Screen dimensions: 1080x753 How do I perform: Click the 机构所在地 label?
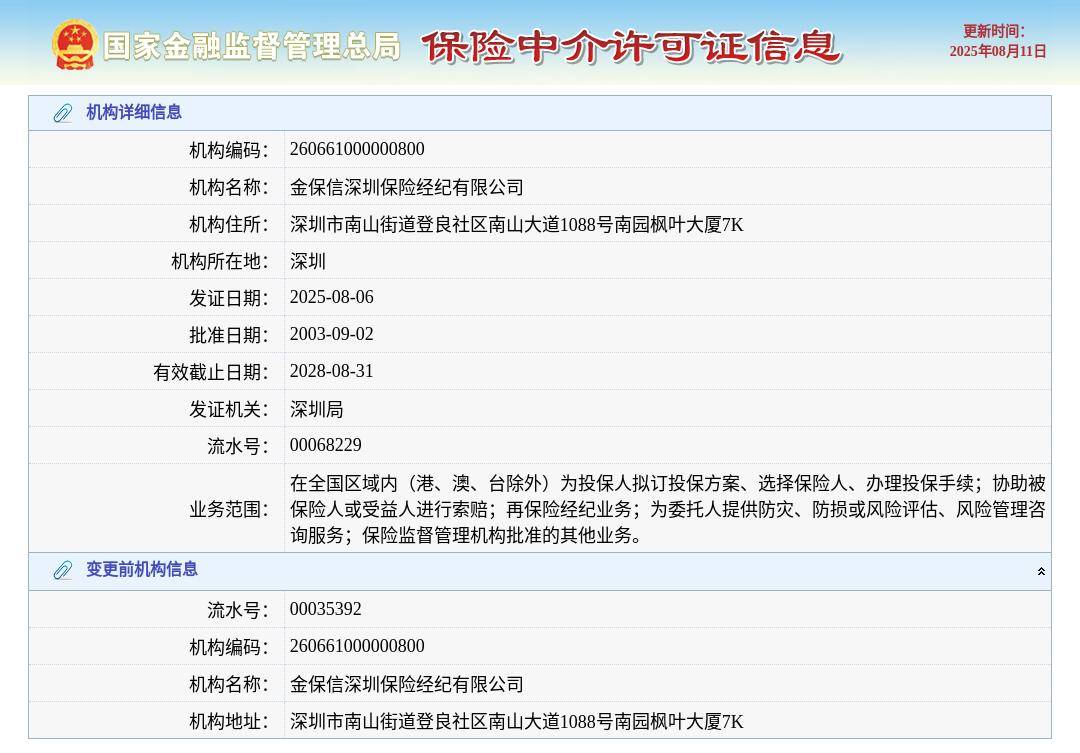pos(220,262)
